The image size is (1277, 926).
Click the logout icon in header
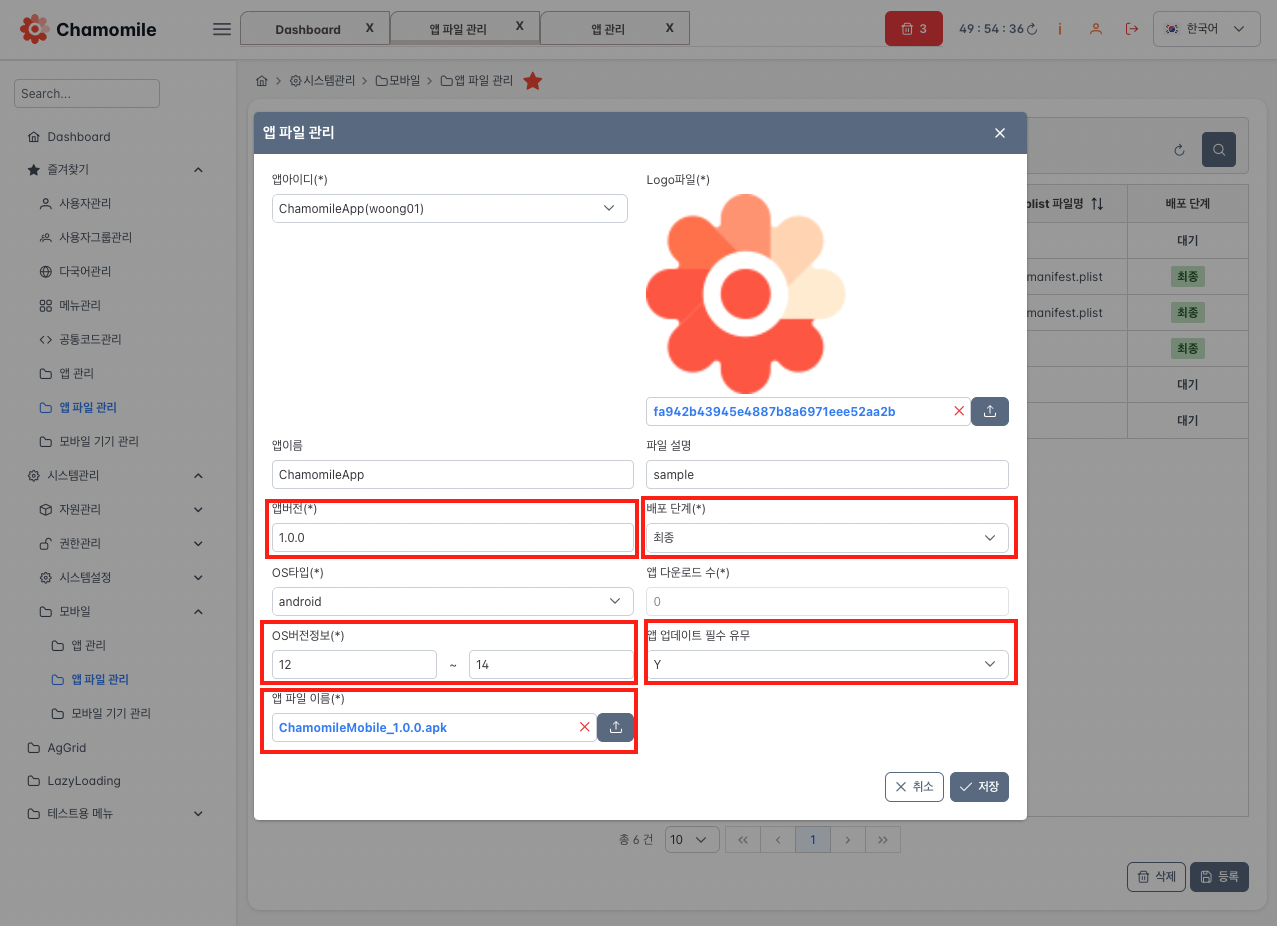[1132, 29]
